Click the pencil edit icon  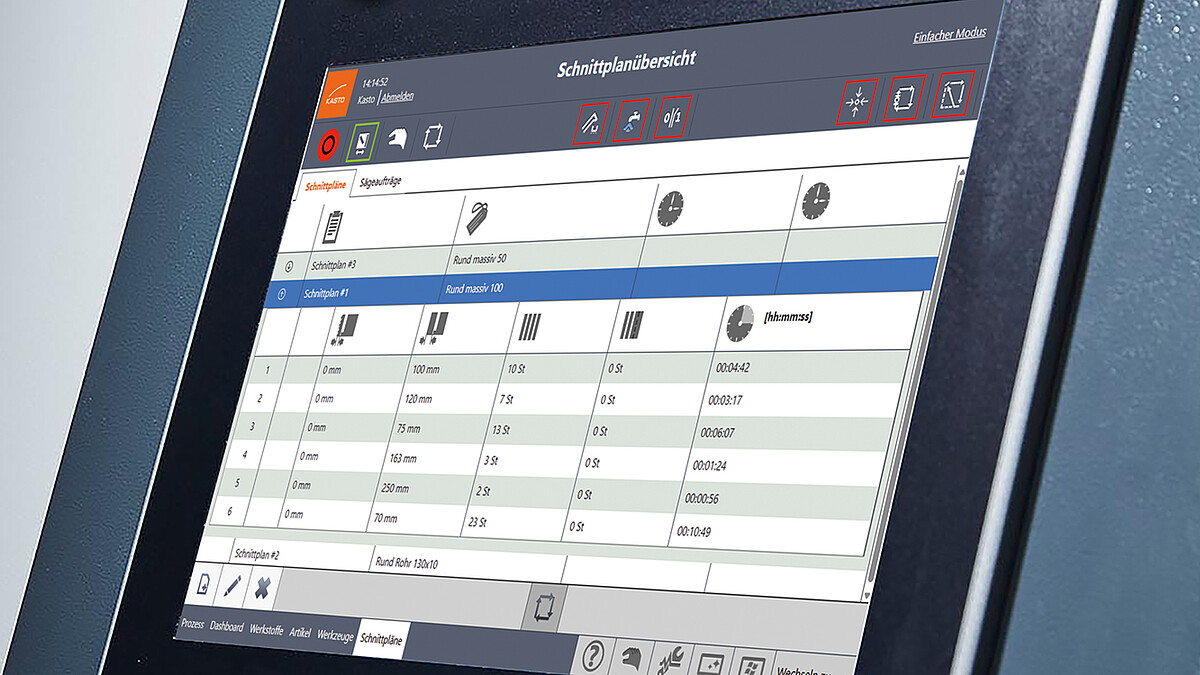232,586
